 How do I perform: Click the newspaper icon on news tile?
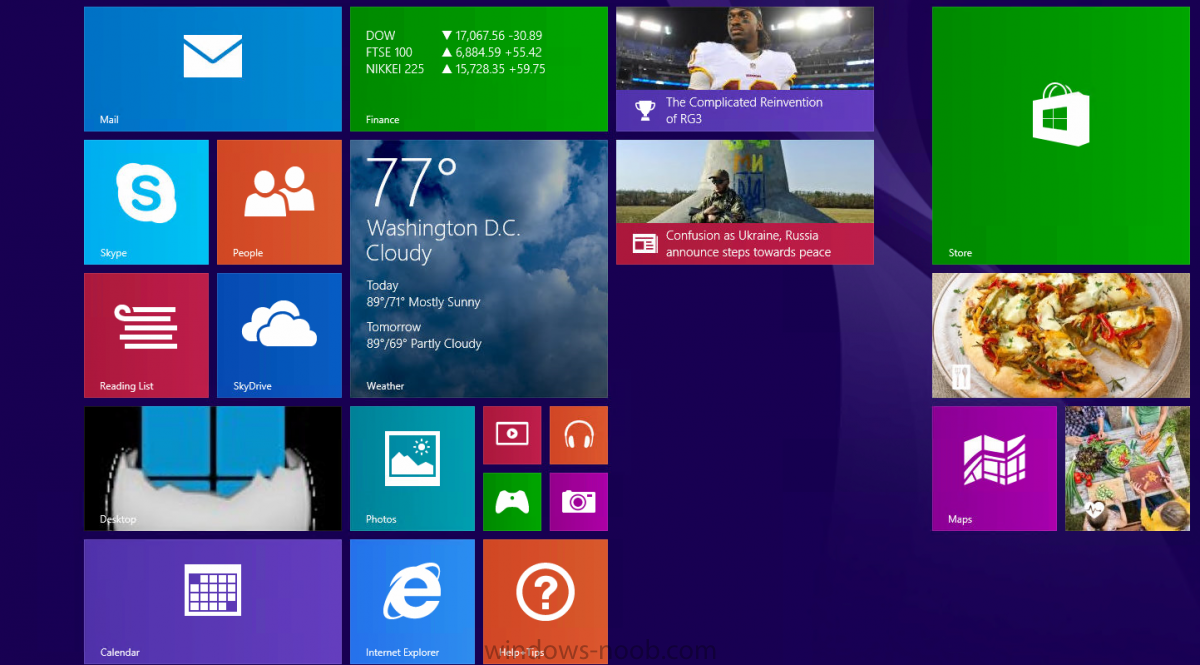[645, 243]
